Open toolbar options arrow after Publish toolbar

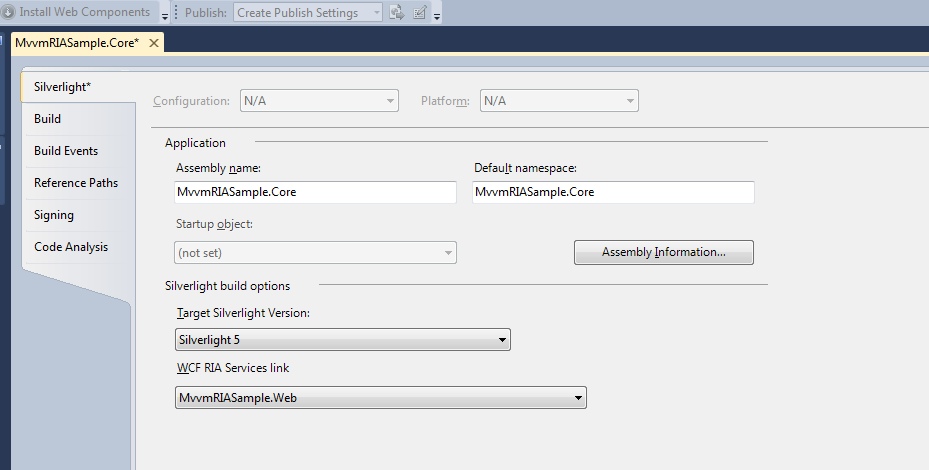437,17
